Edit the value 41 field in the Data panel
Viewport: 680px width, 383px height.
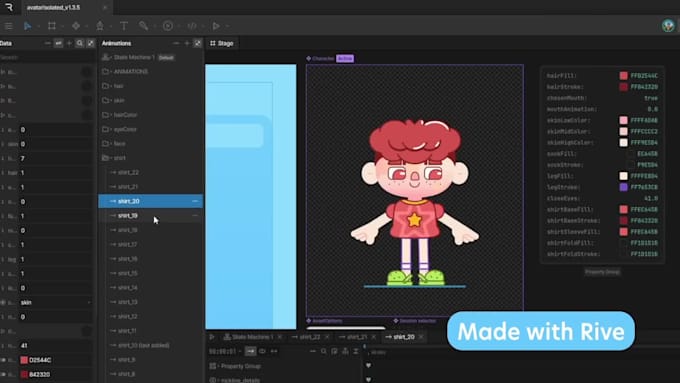coord(56,346)
